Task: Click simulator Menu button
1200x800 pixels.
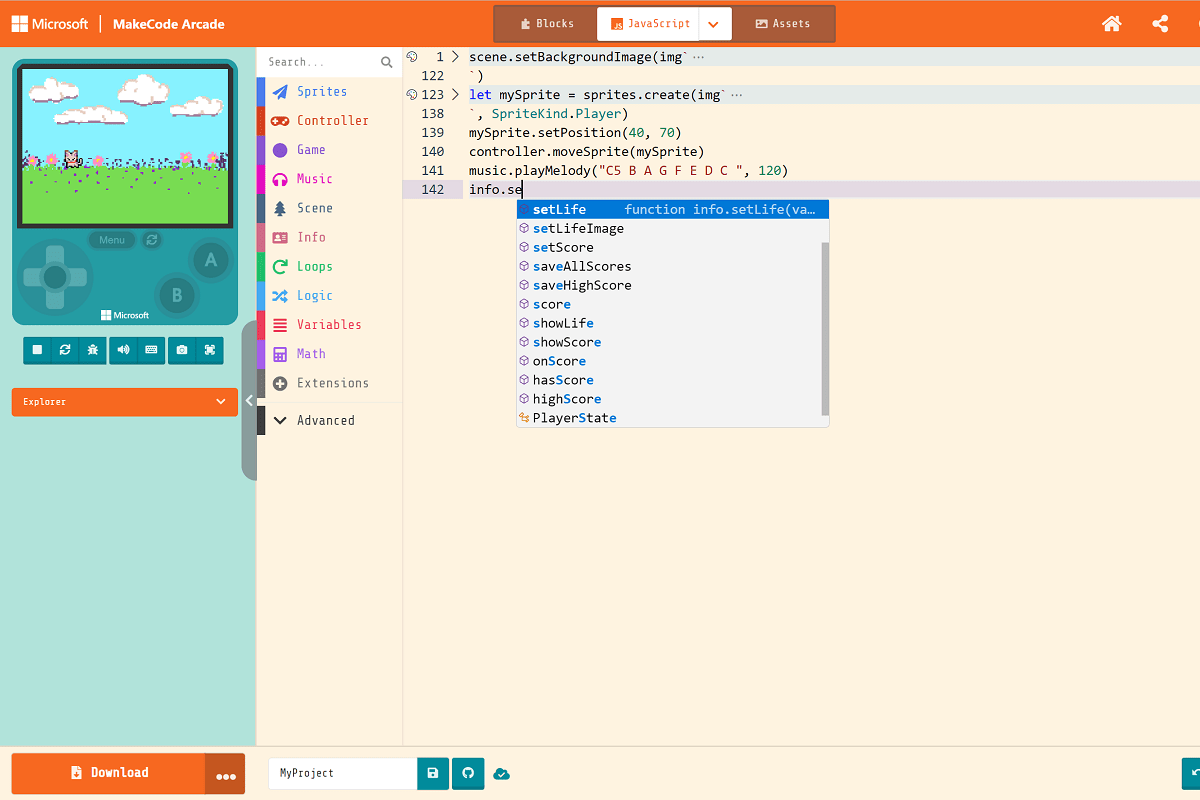Action: [x=112, y=240]
